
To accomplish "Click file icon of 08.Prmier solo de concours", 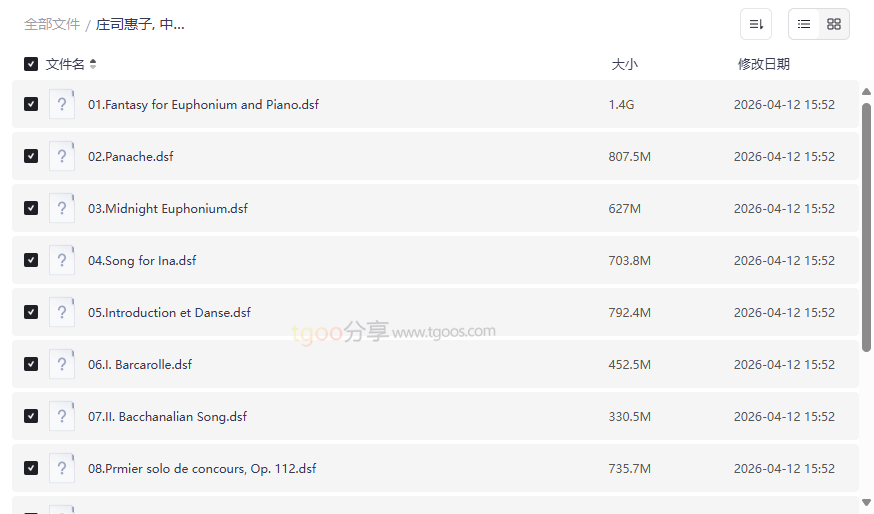I will tap(62, 468).
